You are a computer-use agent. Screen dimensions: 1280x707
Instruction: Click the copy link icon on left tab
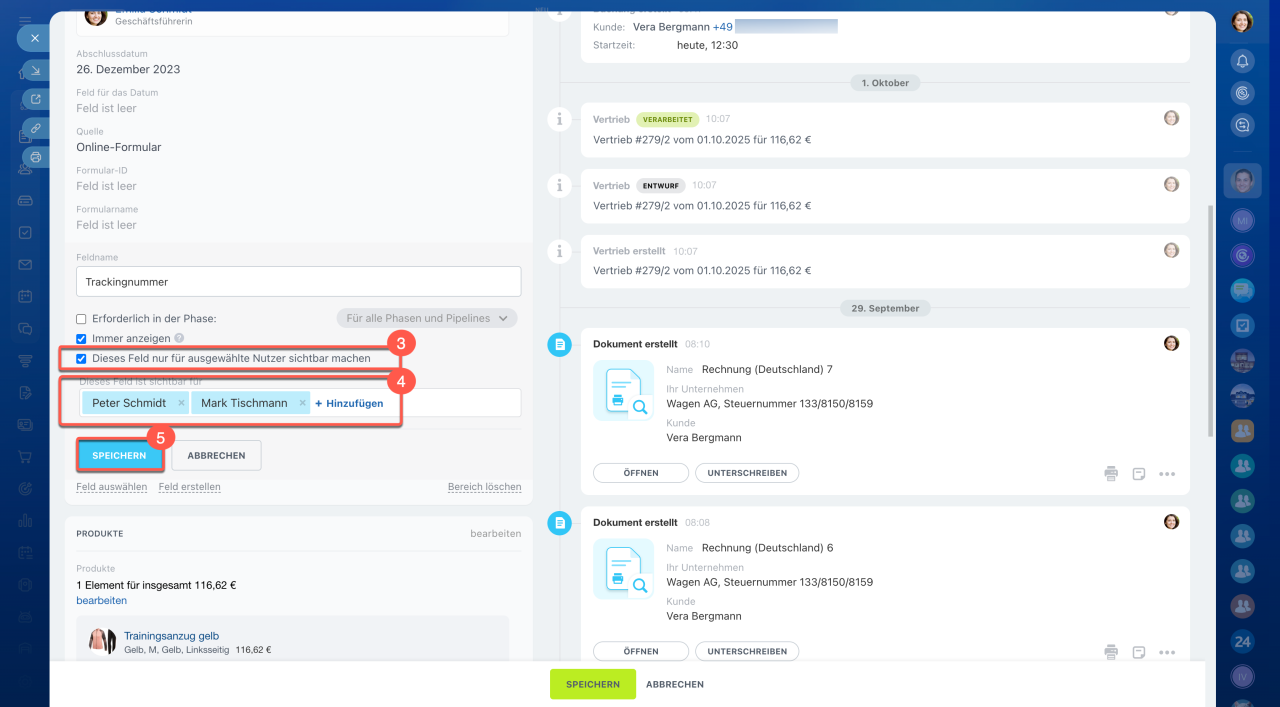coord(35,128)
